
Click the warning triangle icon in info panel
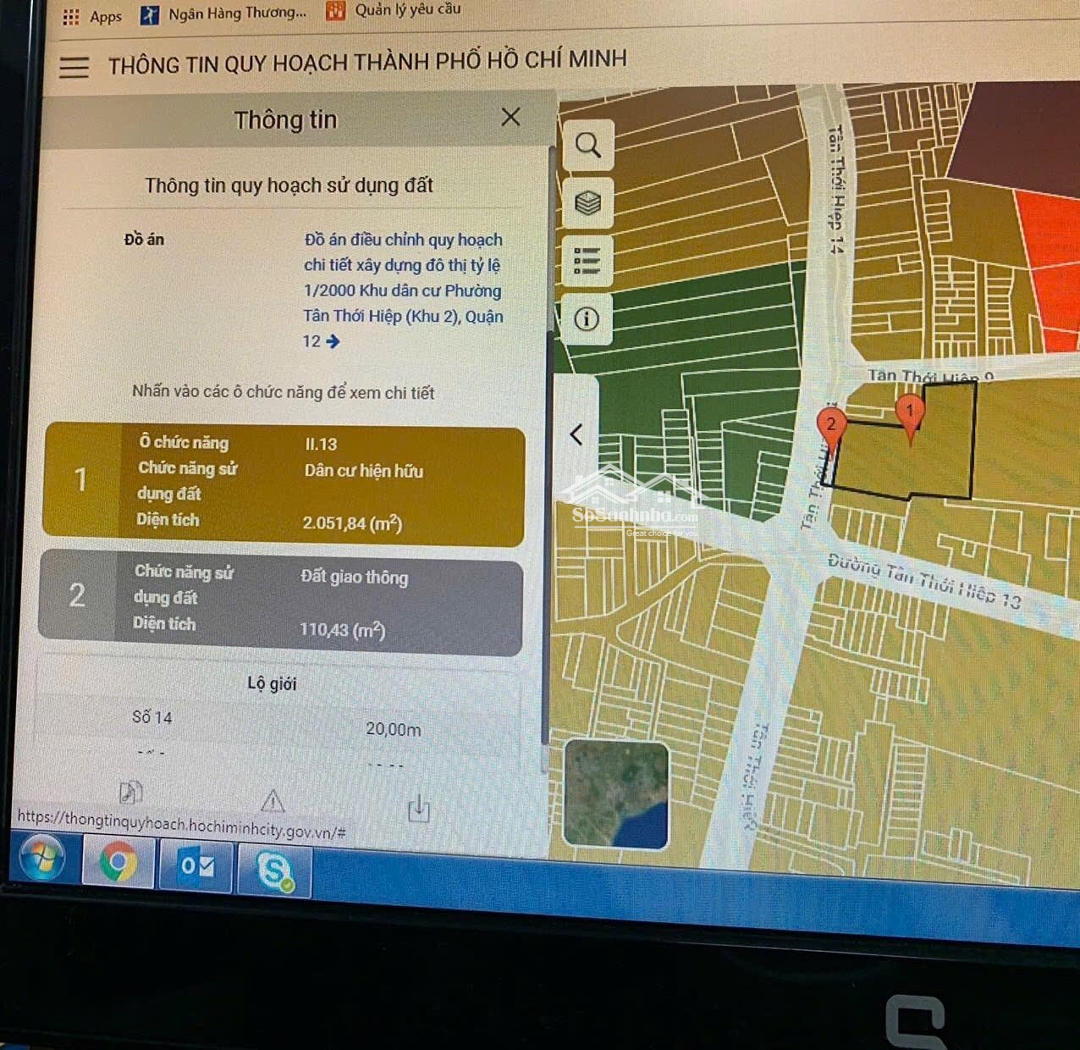pos(273,801)
